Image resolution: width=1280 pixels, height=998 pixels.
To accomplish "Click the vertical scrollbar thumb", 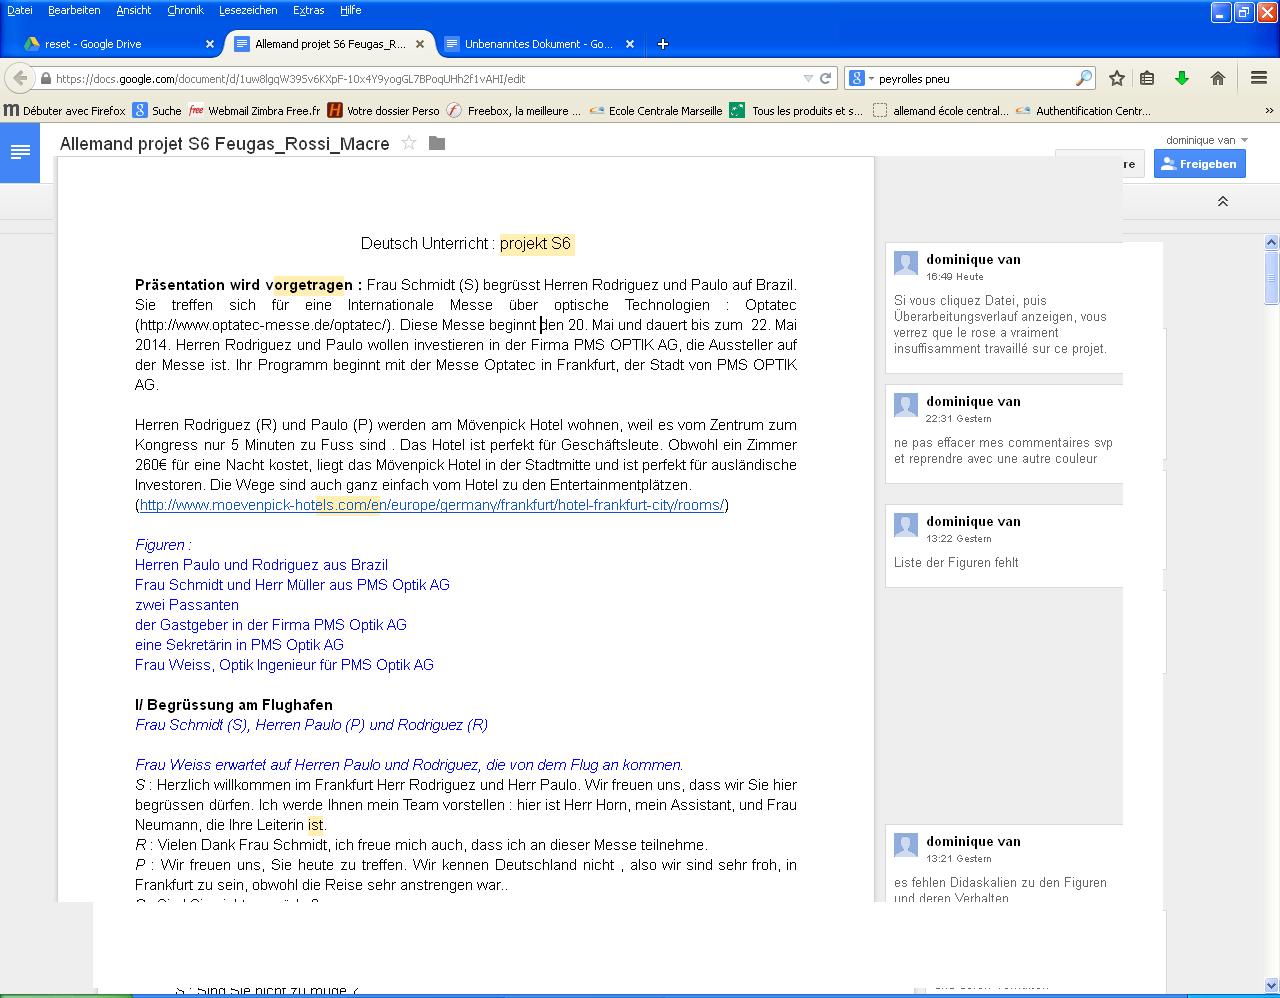I will [1271, 276].
